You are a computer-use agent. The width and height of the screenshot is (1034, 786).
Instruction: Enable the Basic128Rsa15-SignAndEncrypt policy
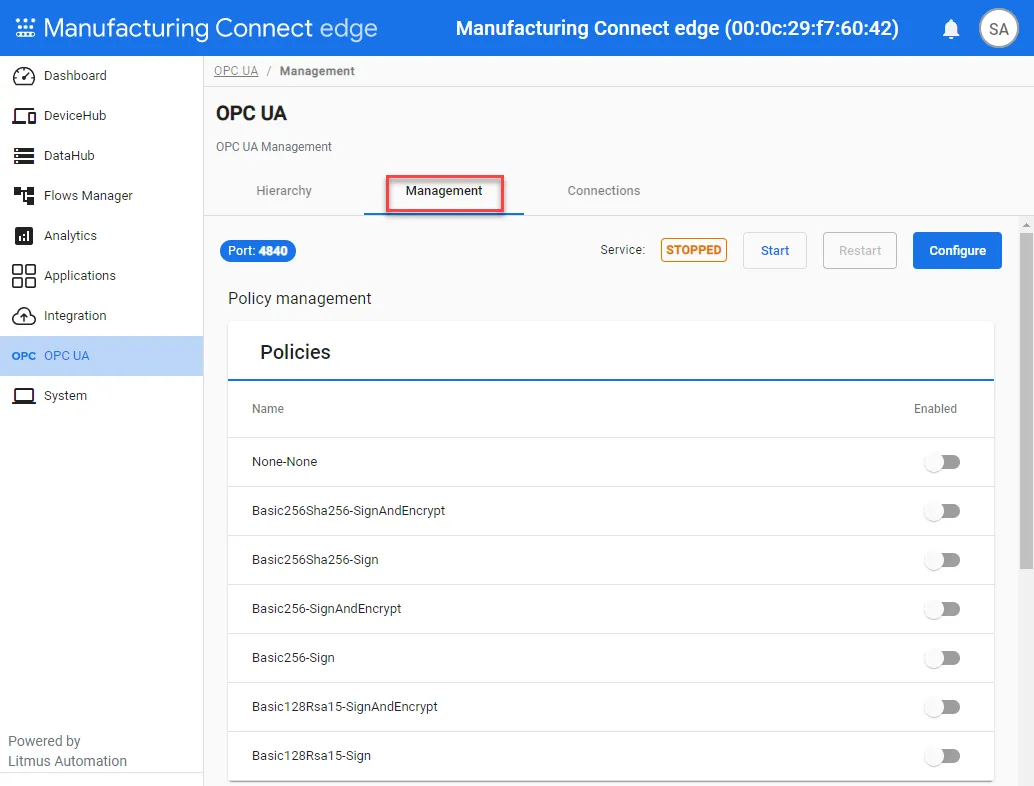[942, 707]
